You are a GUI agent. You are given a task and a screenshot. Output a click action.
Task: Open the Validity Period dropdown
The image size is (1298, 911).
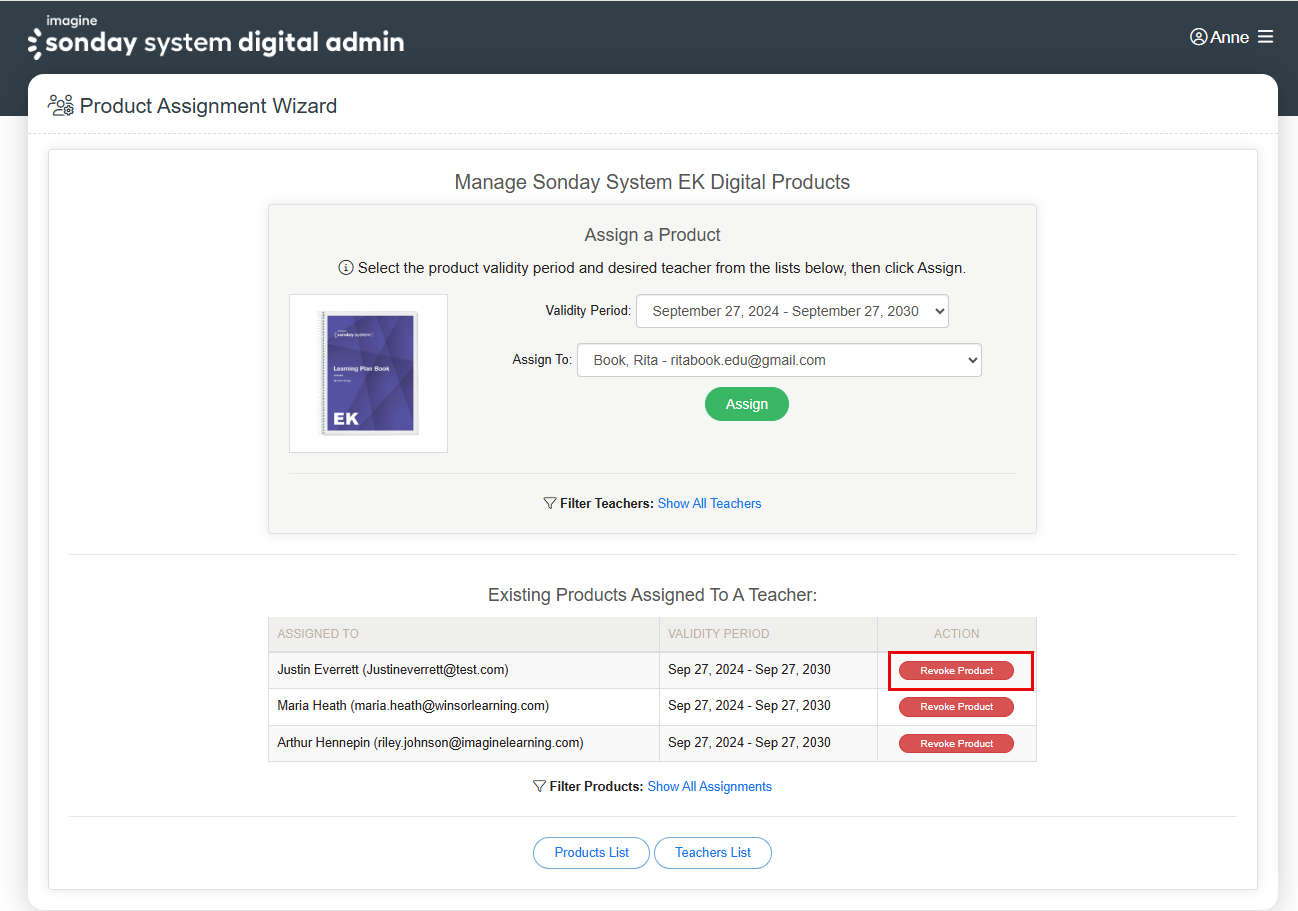(x=792, y=311)
